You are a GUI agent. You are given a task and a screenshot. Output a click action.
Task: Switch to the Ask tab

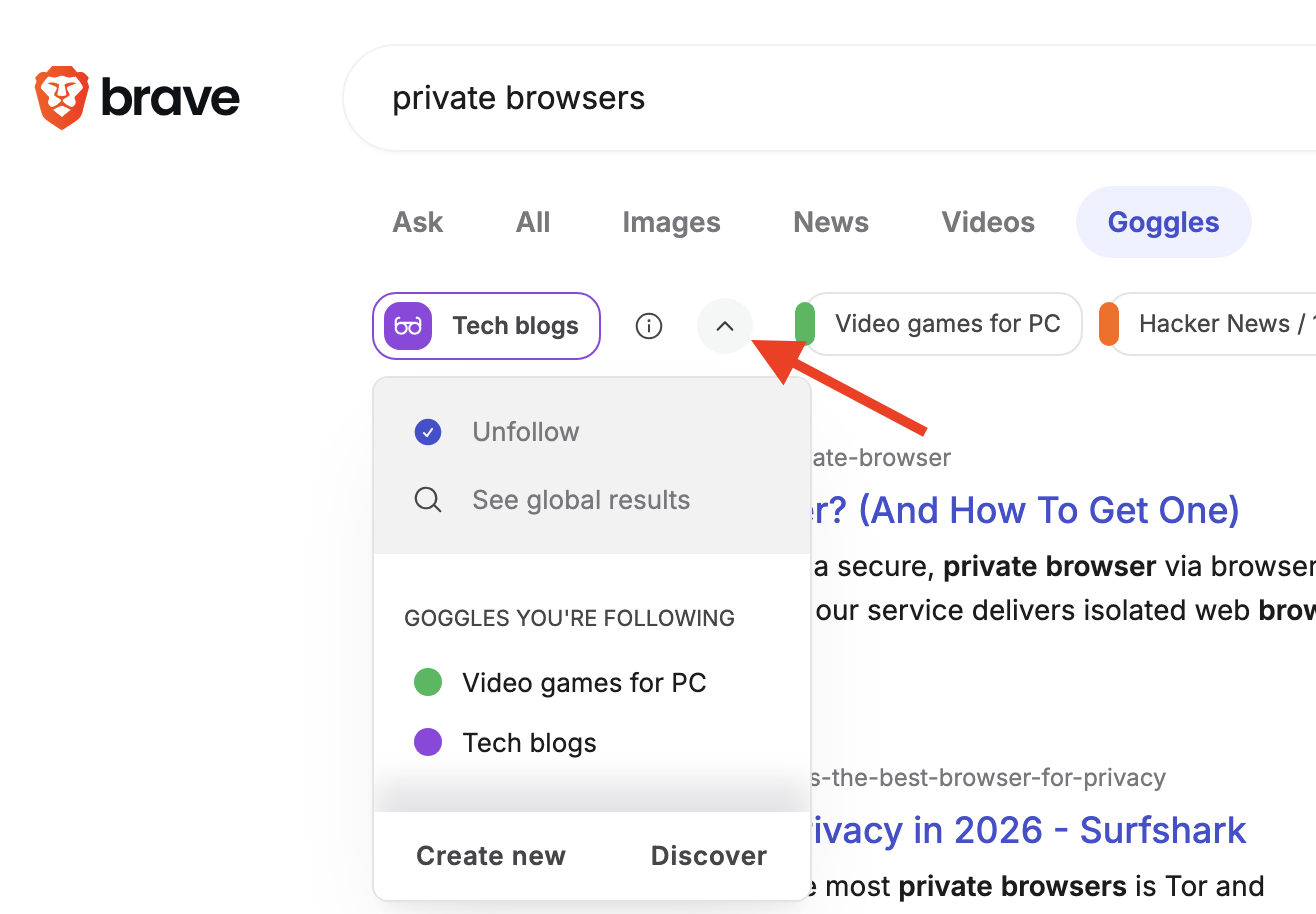click(x=418, y=222)
